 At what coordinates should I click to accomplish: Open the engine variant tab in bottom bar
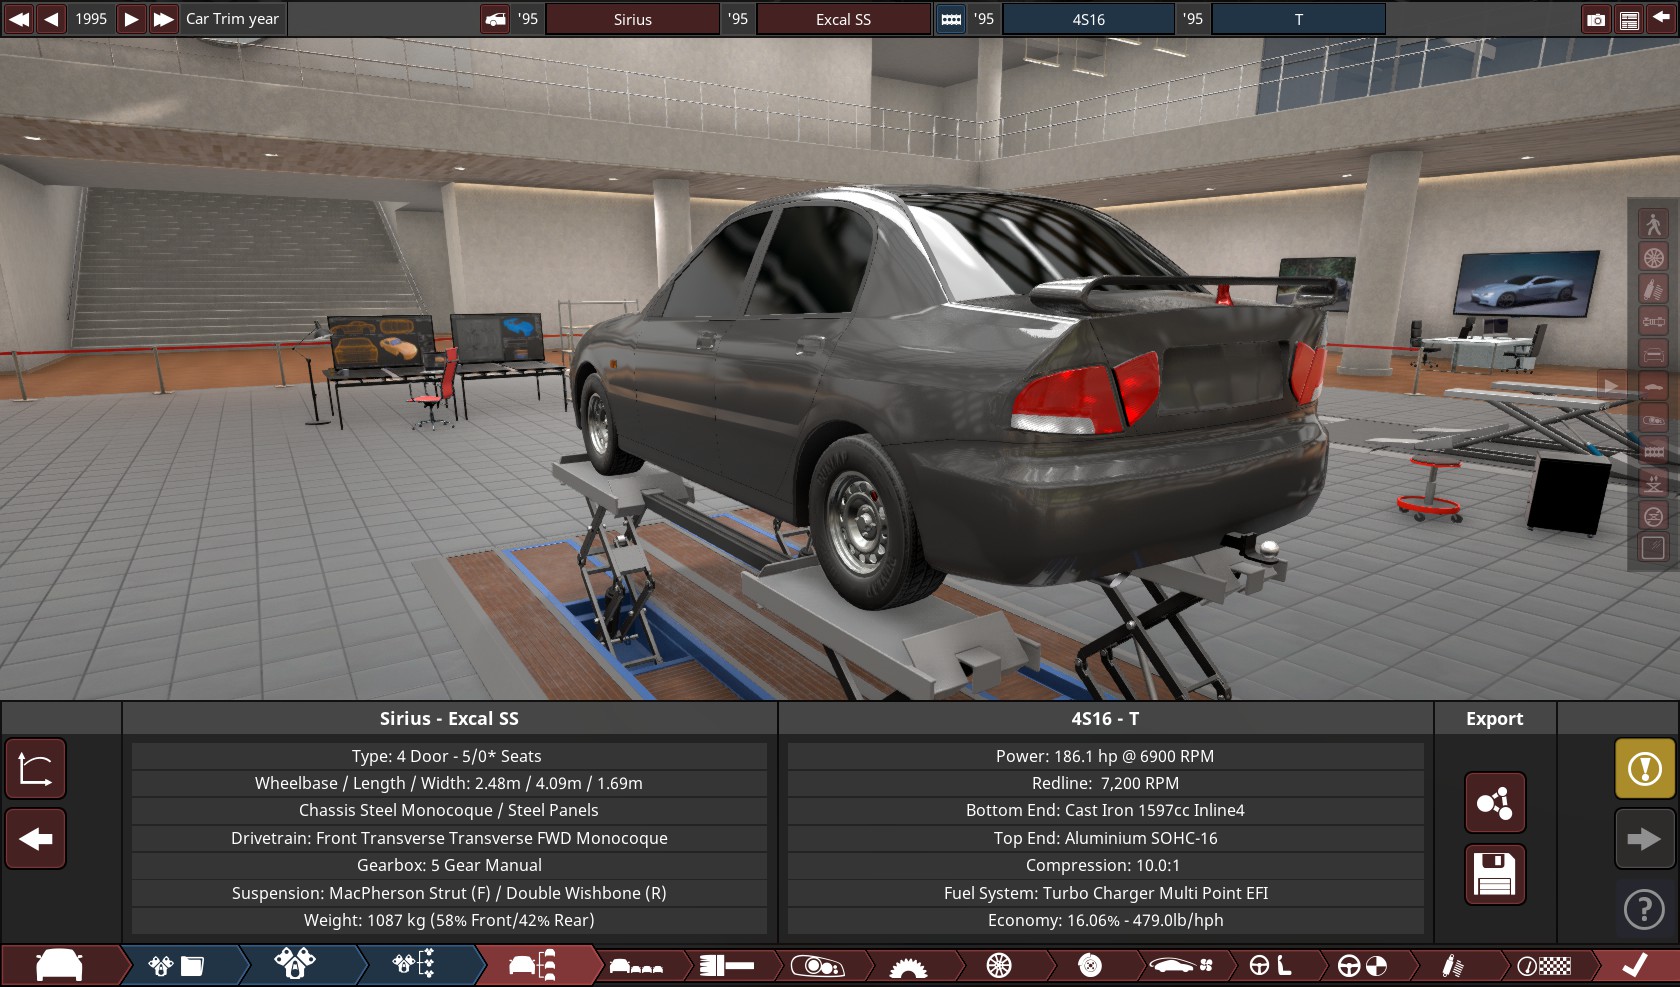(295, 966)
